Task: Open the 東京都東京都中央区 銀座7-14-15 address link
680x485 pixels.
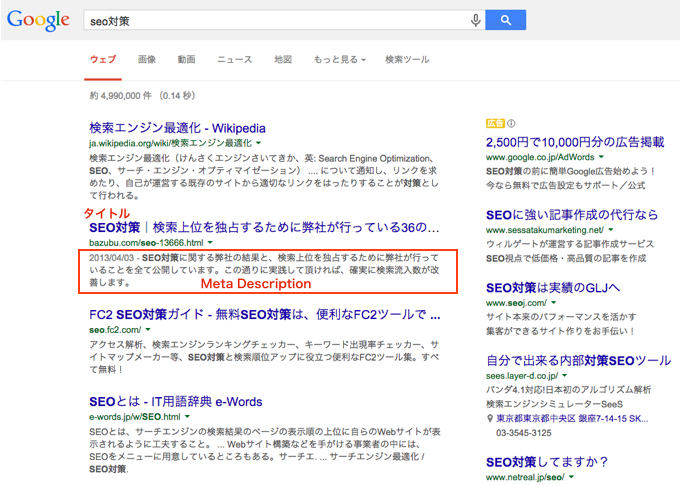Action: [x=572, y=419]
